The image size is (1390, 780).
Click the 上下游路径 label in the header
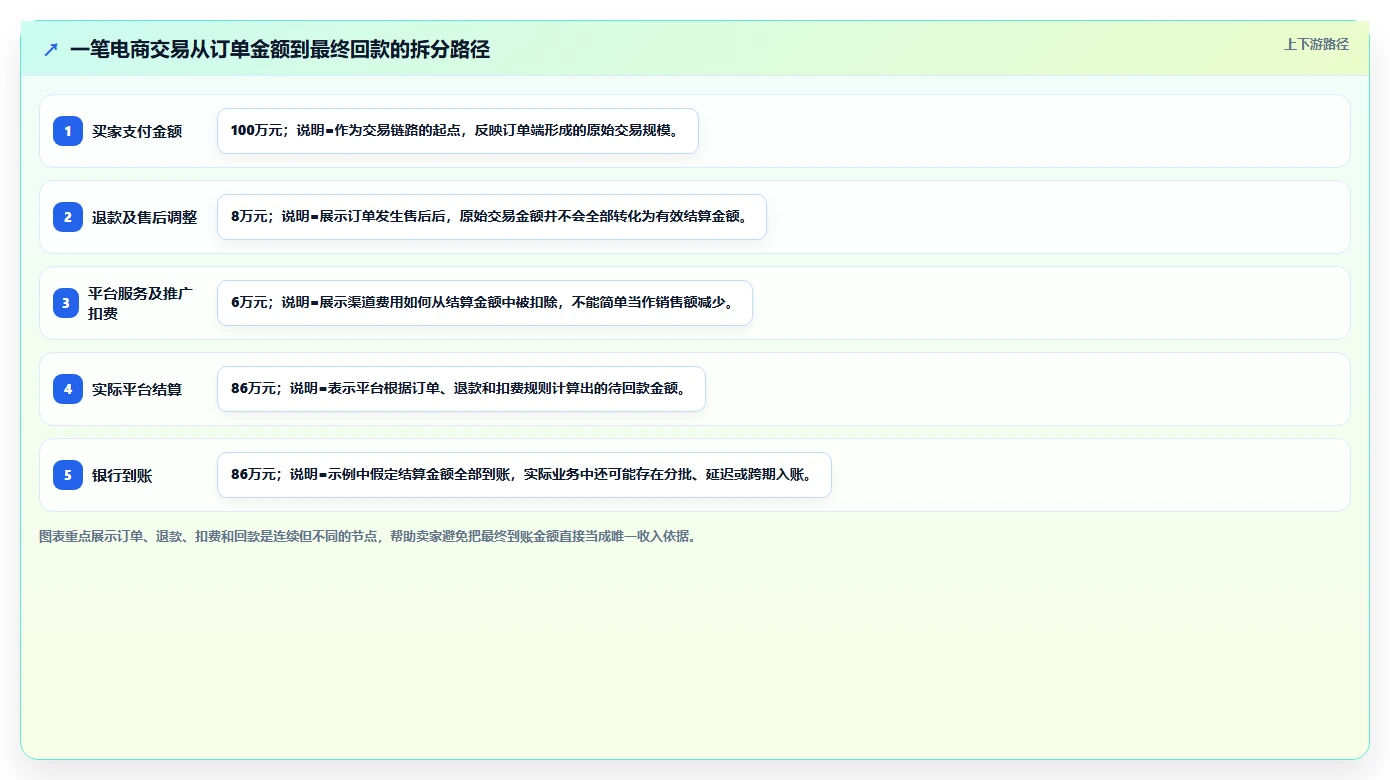1316,44
